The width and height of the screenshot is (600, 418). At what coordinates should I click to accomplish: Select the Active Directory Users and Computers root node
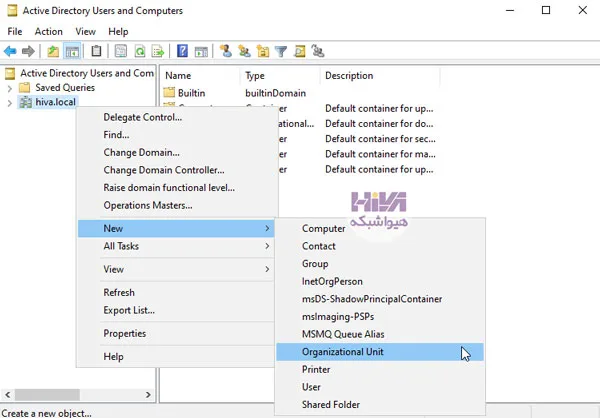click(x=87, y=73)
